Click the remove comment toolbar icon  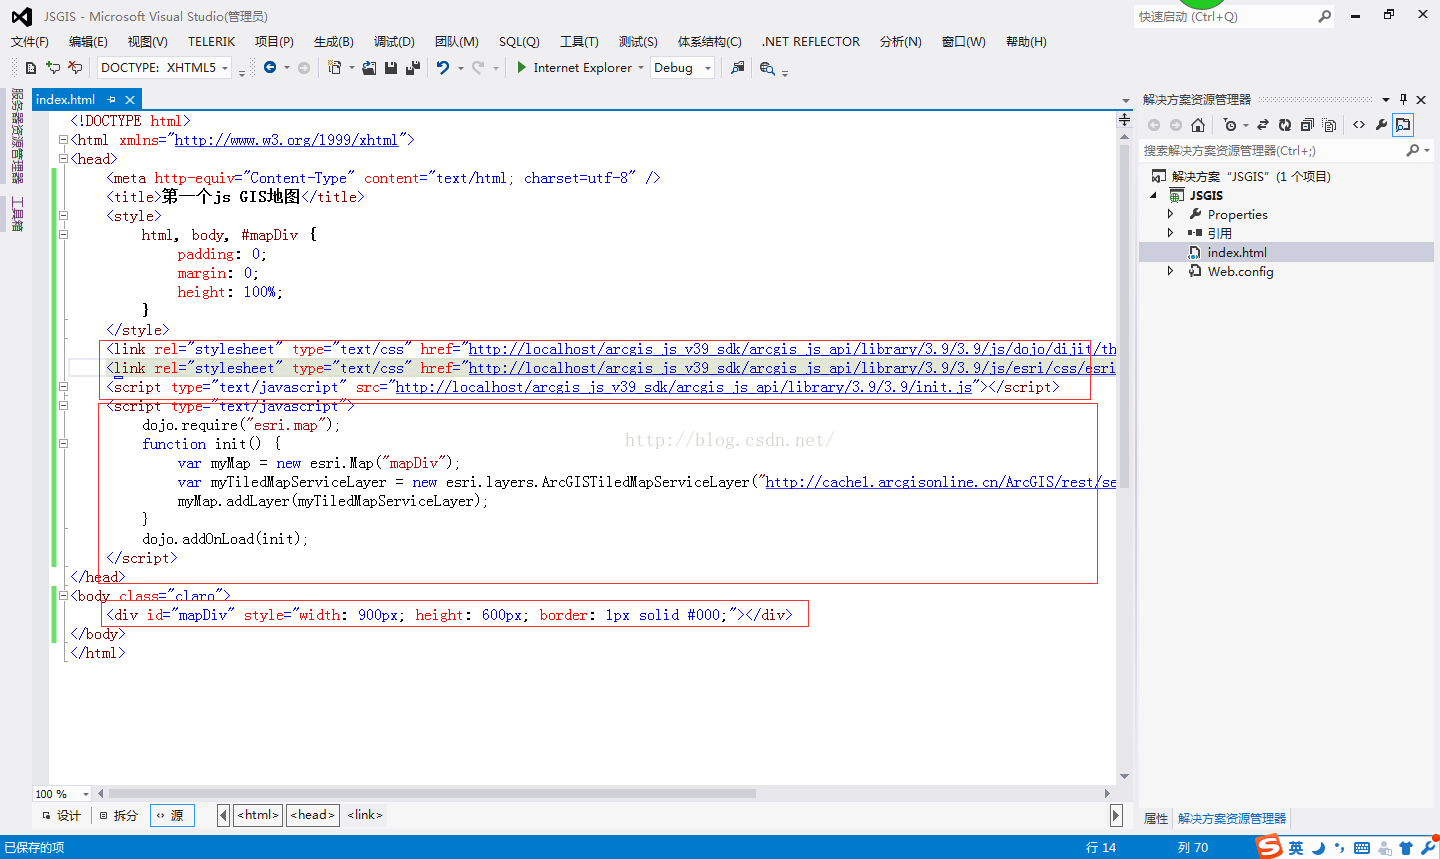[75, 68]
